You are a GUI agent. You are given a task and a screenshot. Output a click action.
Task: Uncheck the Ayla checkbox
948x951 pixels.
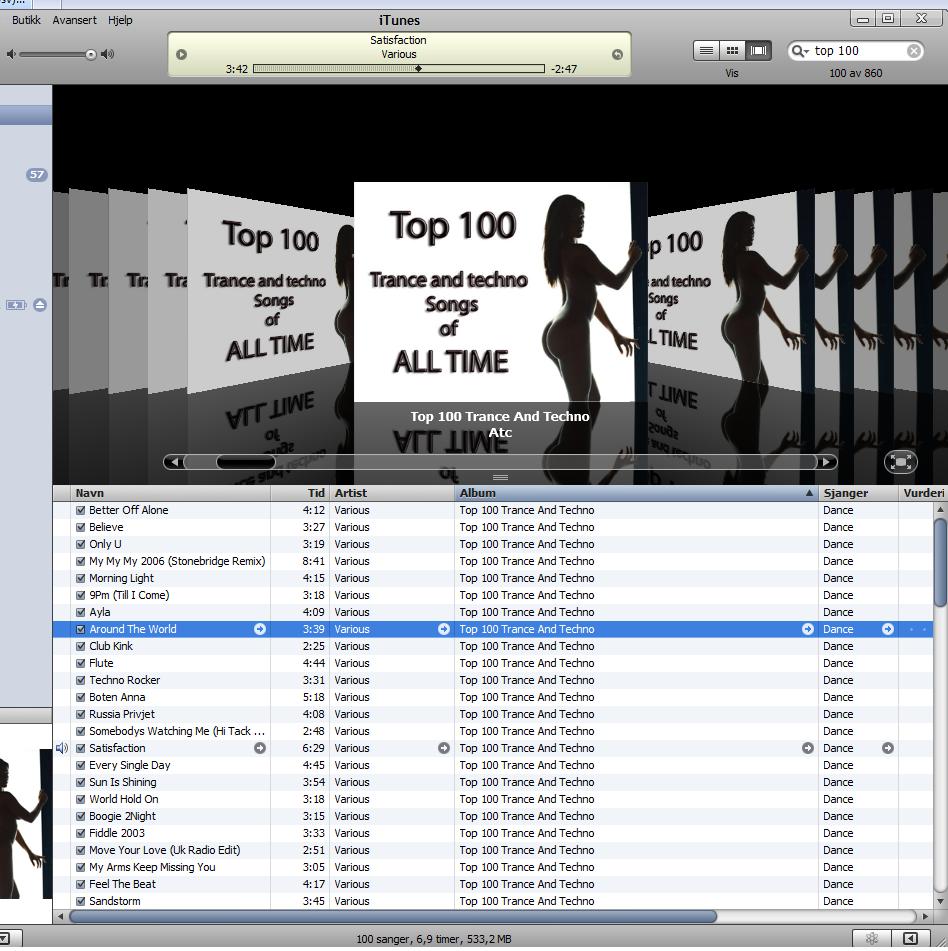click(81, 612)
